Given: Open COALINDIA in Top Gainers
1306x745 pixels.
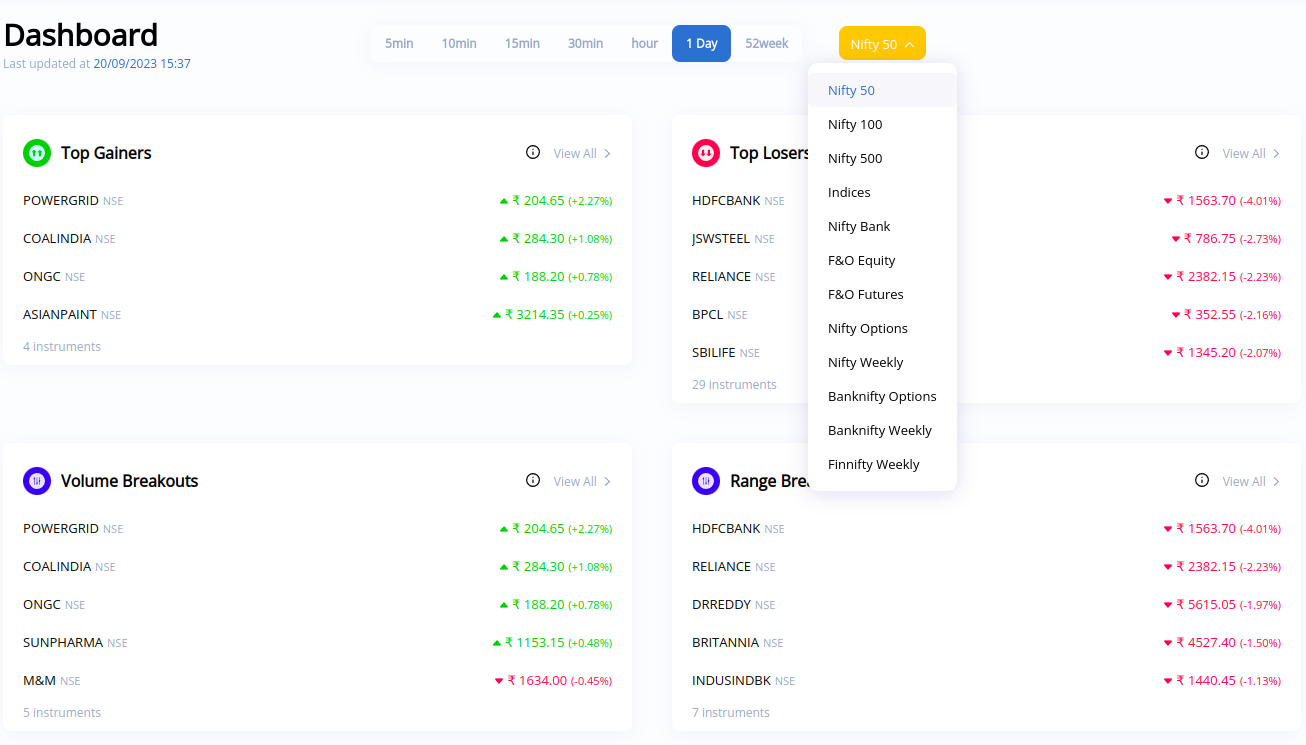Looking at the screenshot, I should [317, 239].
